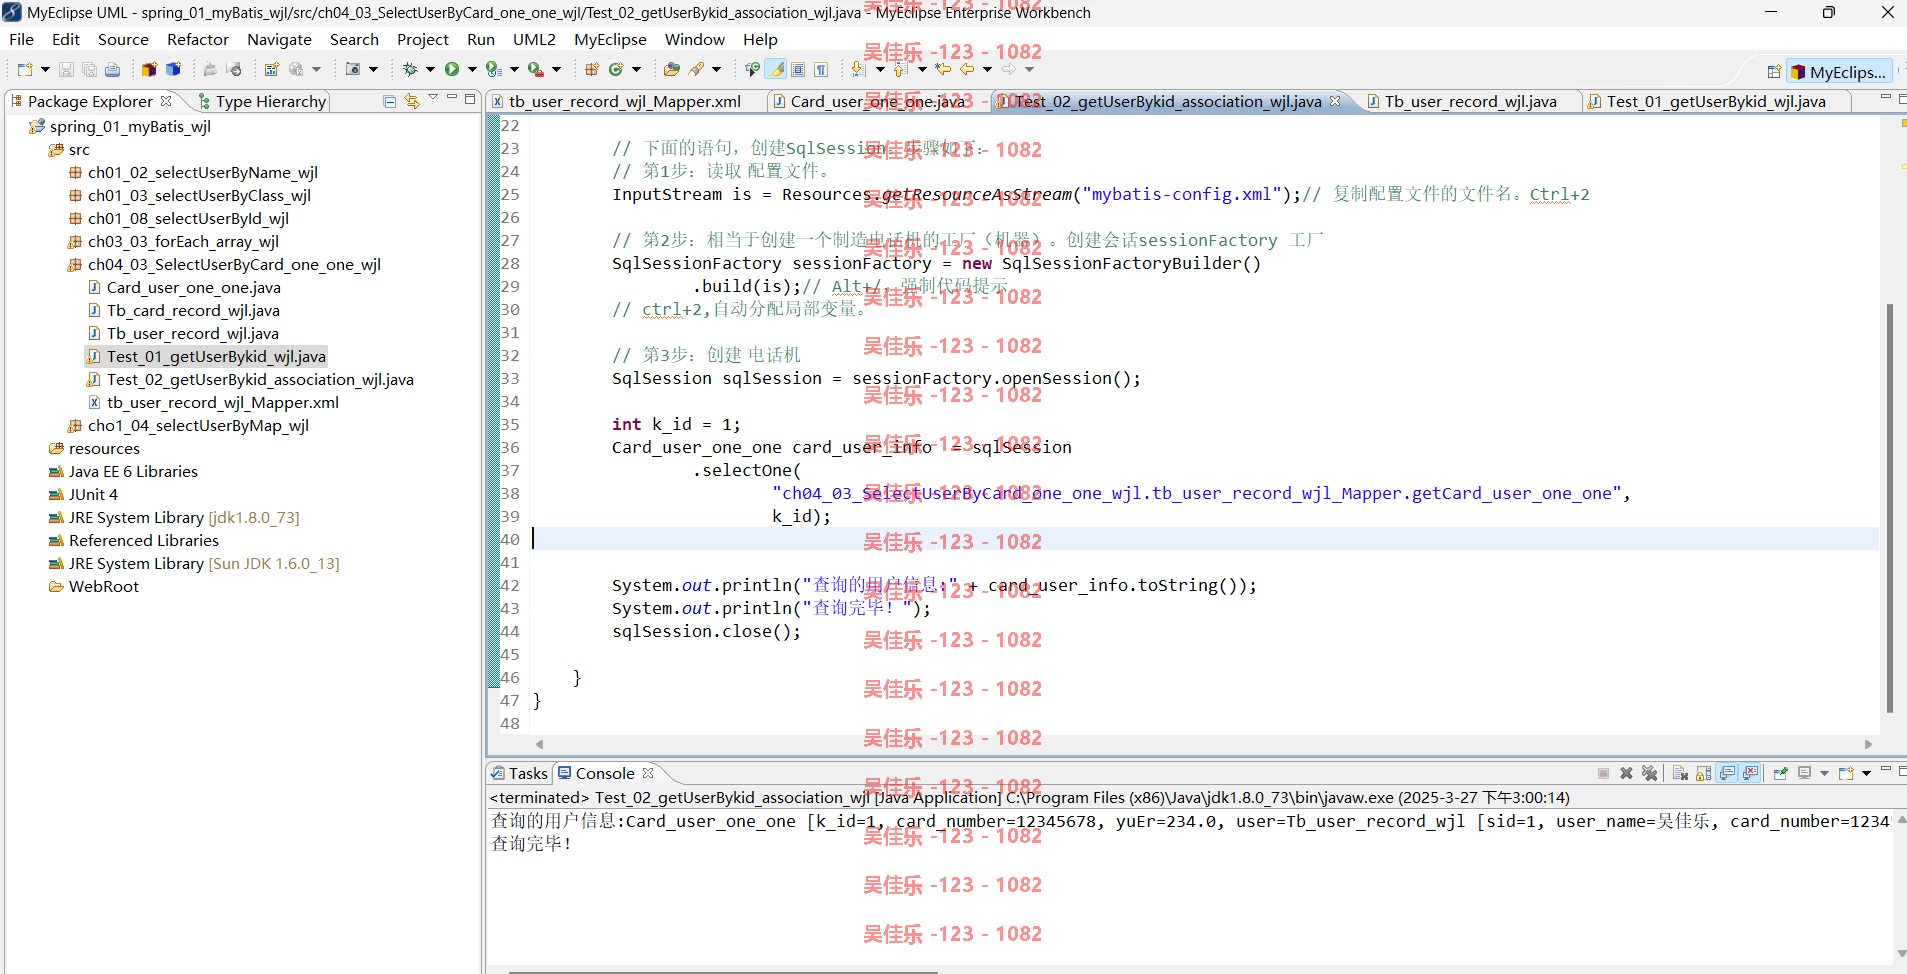This screenshot has width=1907, height=974.
Task: Open the Package Explorer View Menu triangle
Action: pos(433,98)
